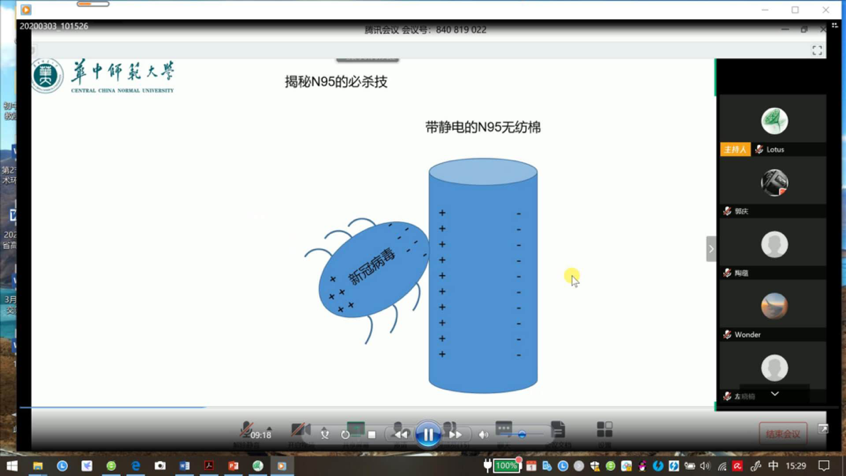
Task: Collapse the participant panel with side arrow
Action: 711,248
